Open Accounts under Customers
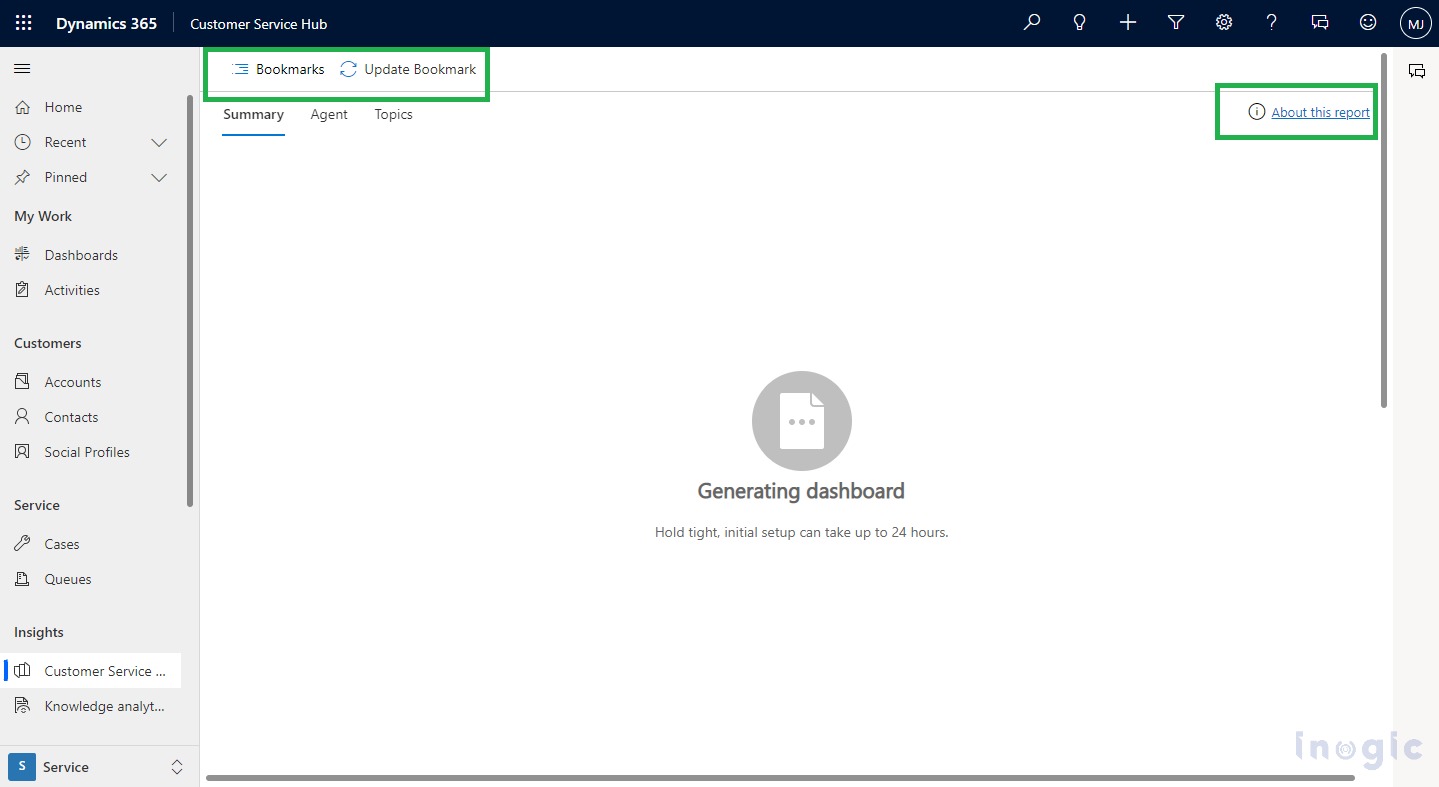 [x=90, y=382]
